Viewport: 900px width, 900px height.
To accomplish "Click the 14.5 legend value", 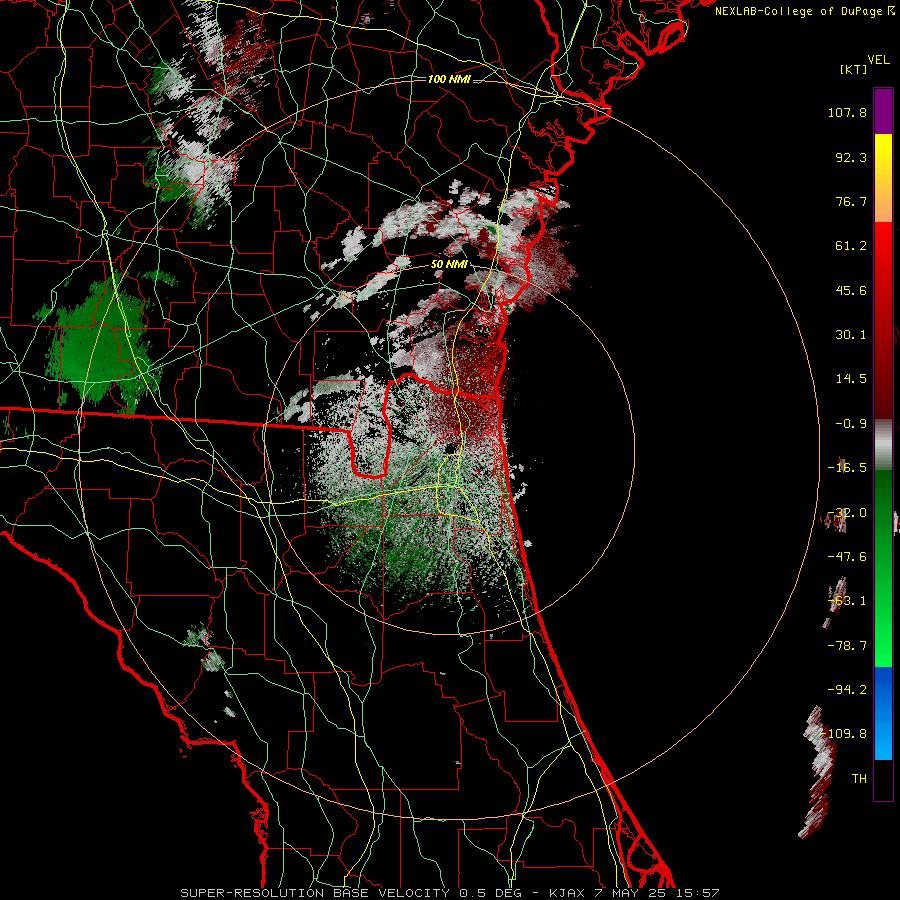I will (851, 379).
